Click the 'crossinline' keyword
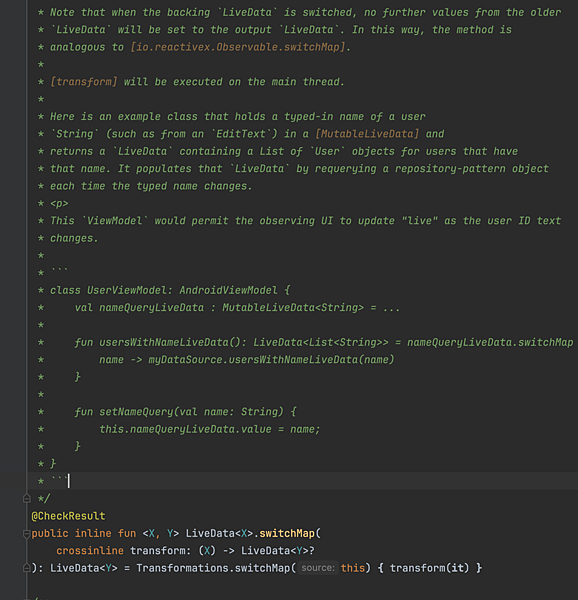This screenshot has width=578, height=600. pos(90,551)
